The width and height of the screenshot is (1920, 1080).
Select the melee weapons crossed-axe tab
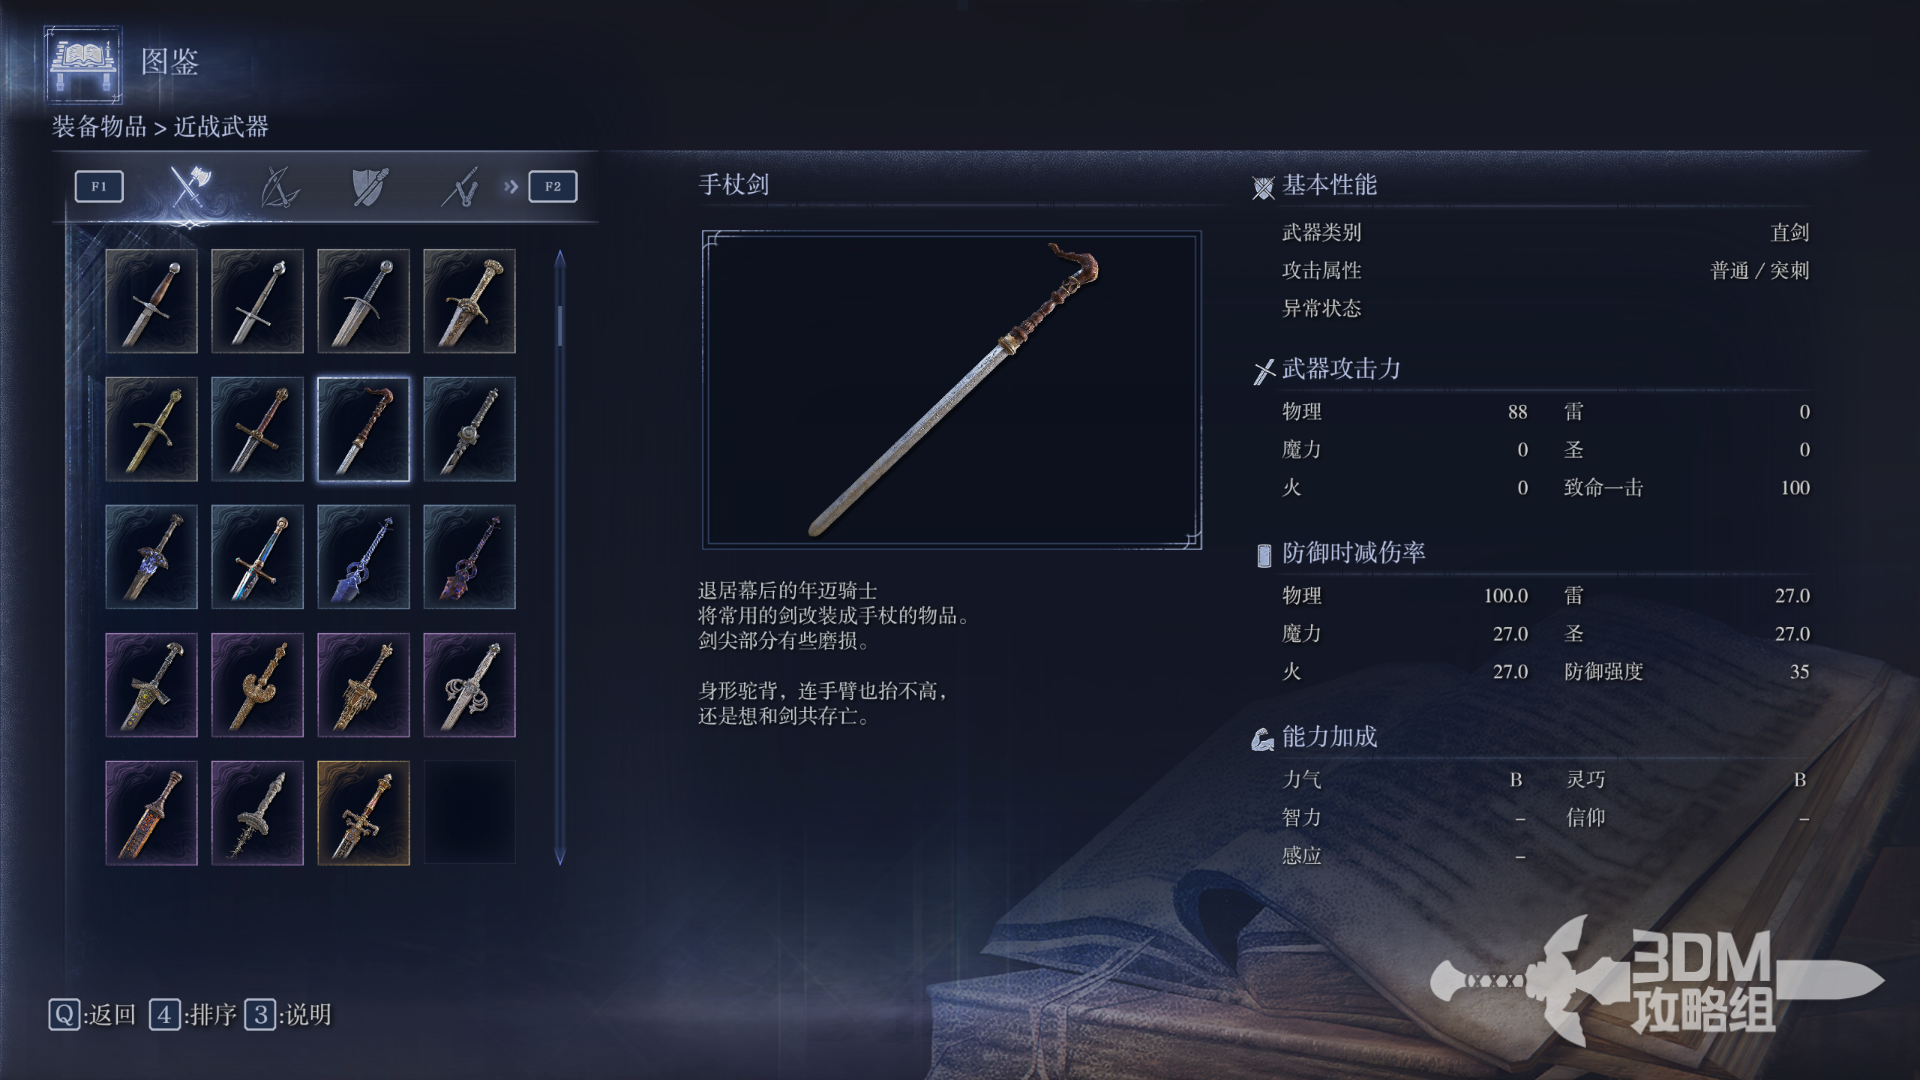click(189, 186)
